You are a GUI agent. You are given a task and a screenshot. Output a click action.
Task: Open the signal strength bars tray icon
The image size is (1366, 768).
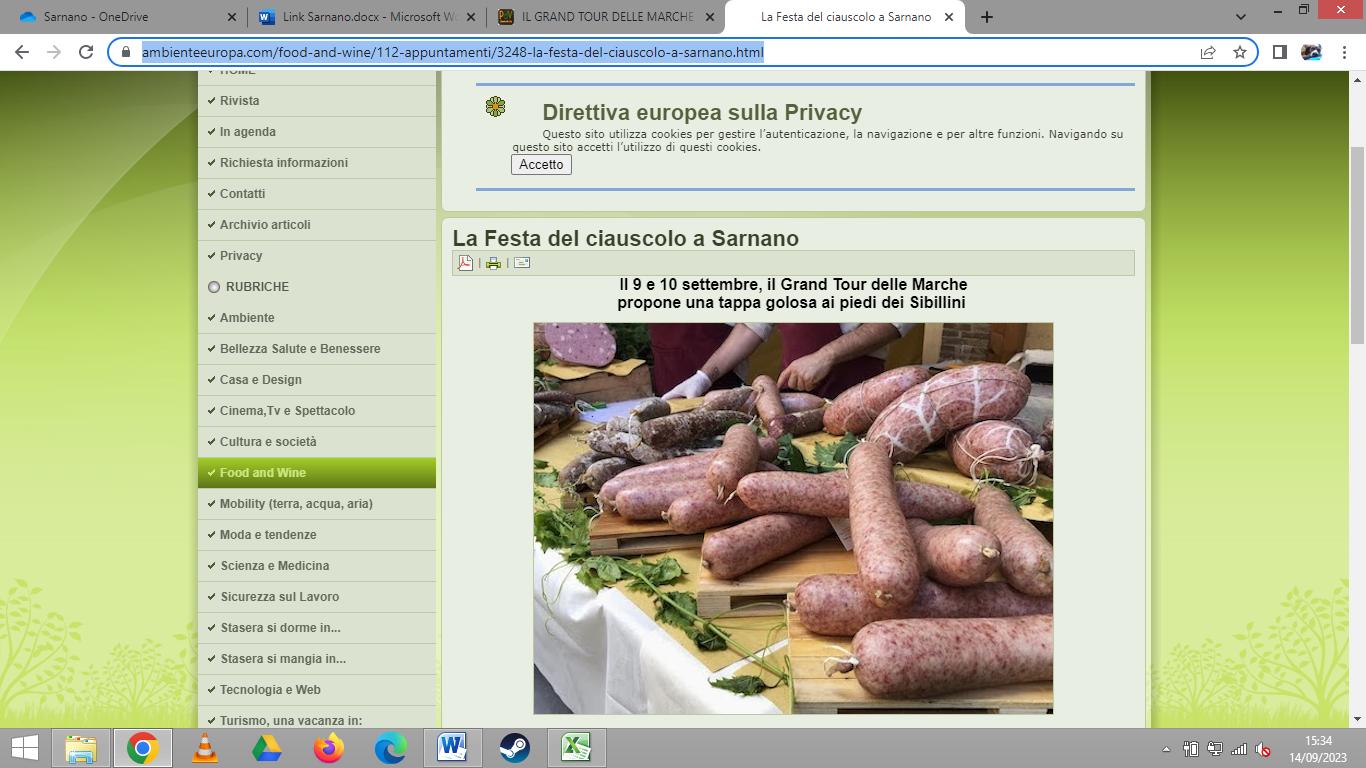click(x=1239, y=749)
